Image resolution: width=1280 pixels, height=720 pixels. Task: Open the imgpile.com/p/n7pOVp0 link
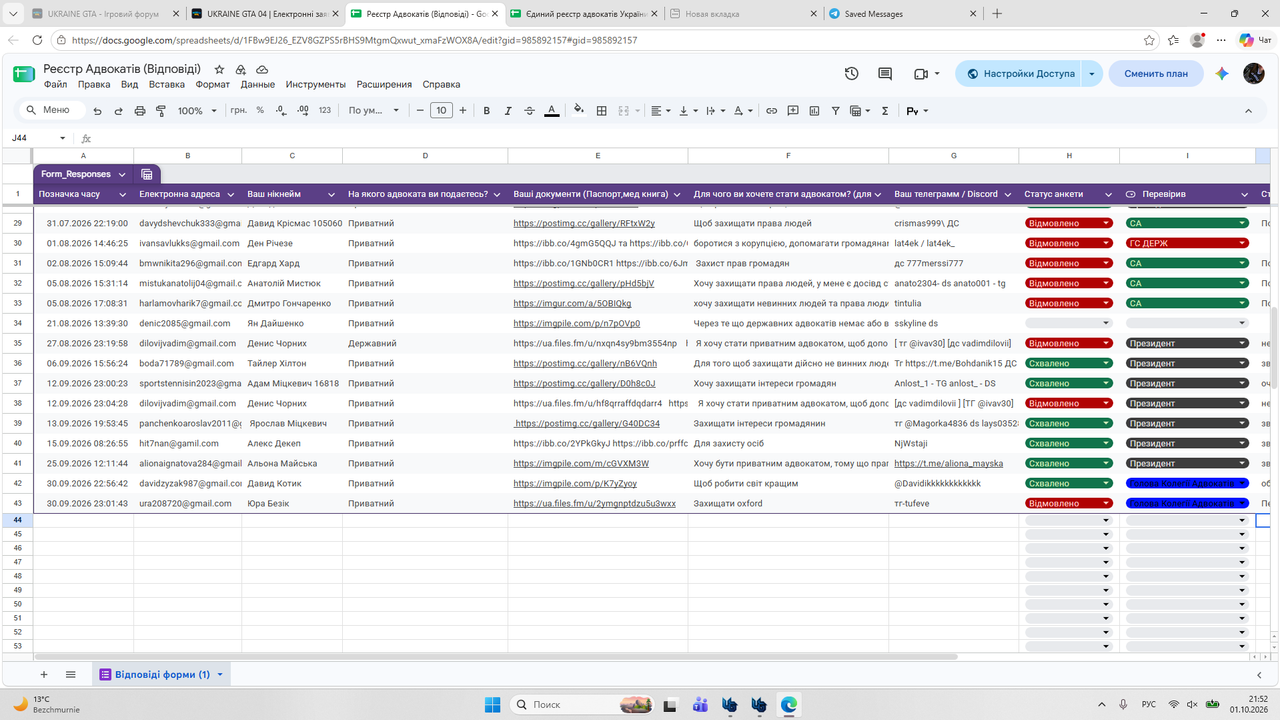click(577, 323)
